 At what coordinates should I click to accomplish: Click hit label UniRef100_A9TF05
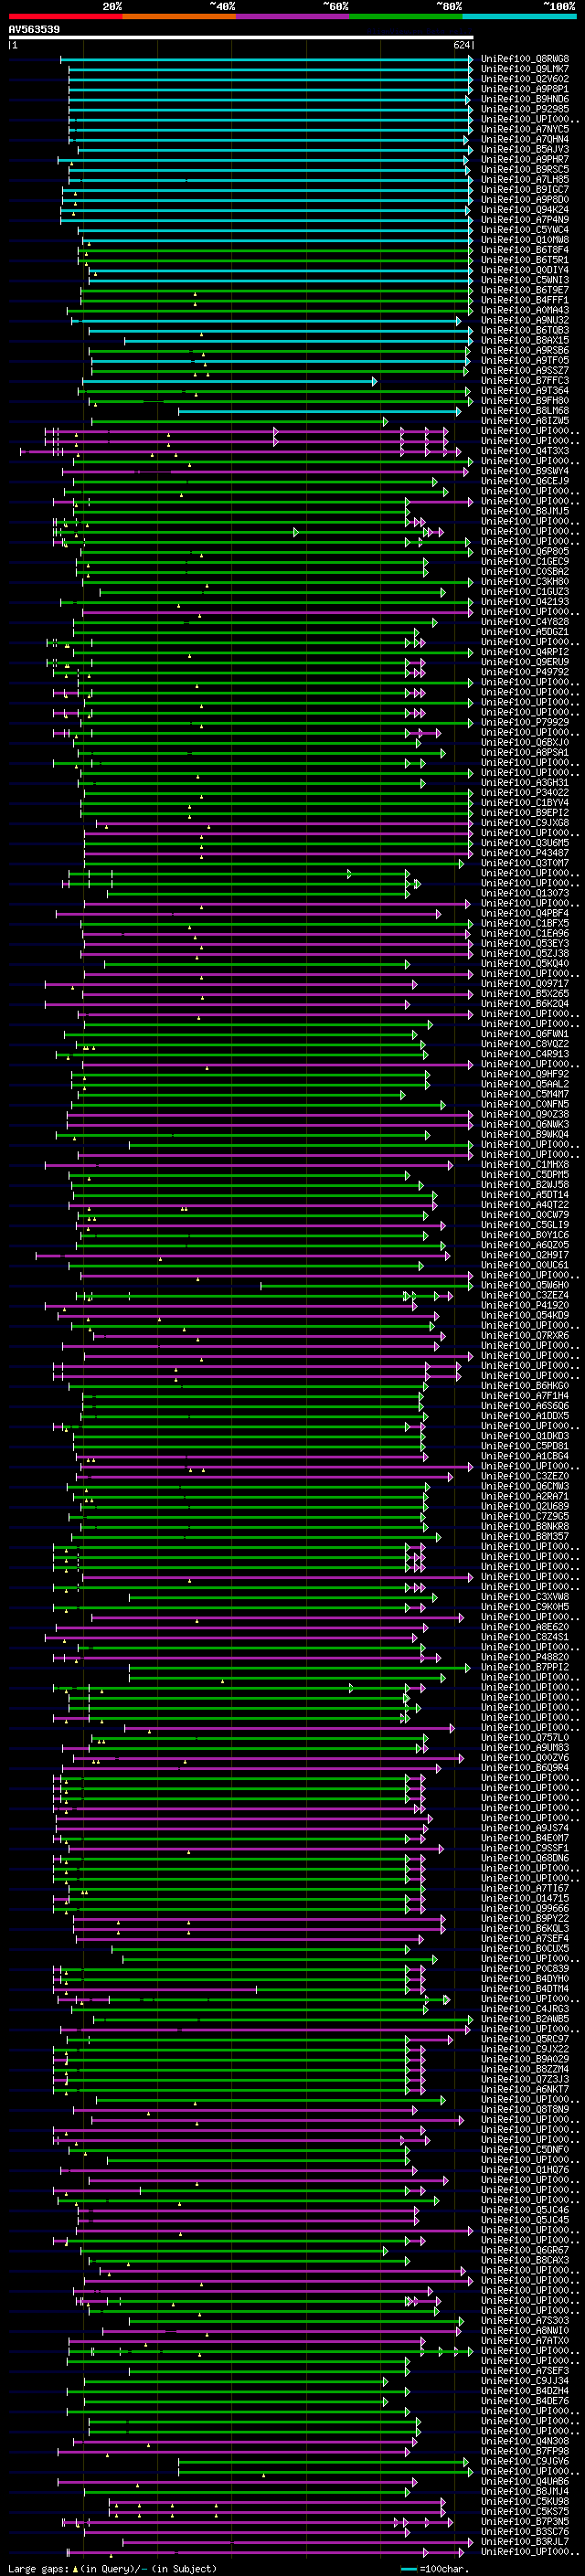[525, 360]
